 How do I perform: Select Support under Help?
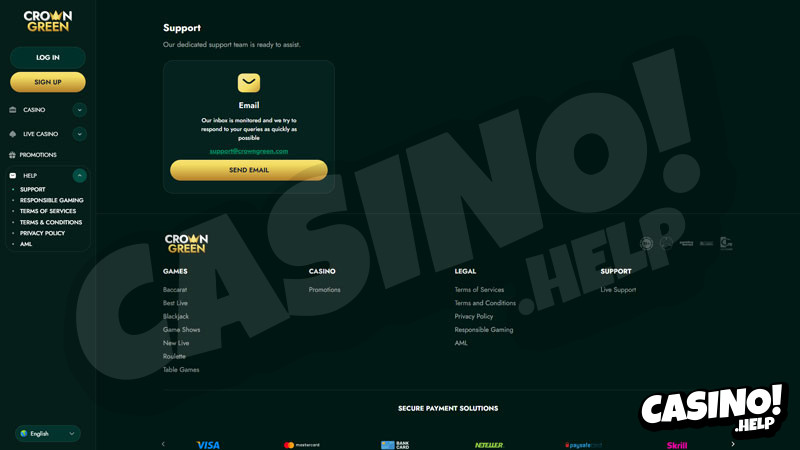[33, 189]
